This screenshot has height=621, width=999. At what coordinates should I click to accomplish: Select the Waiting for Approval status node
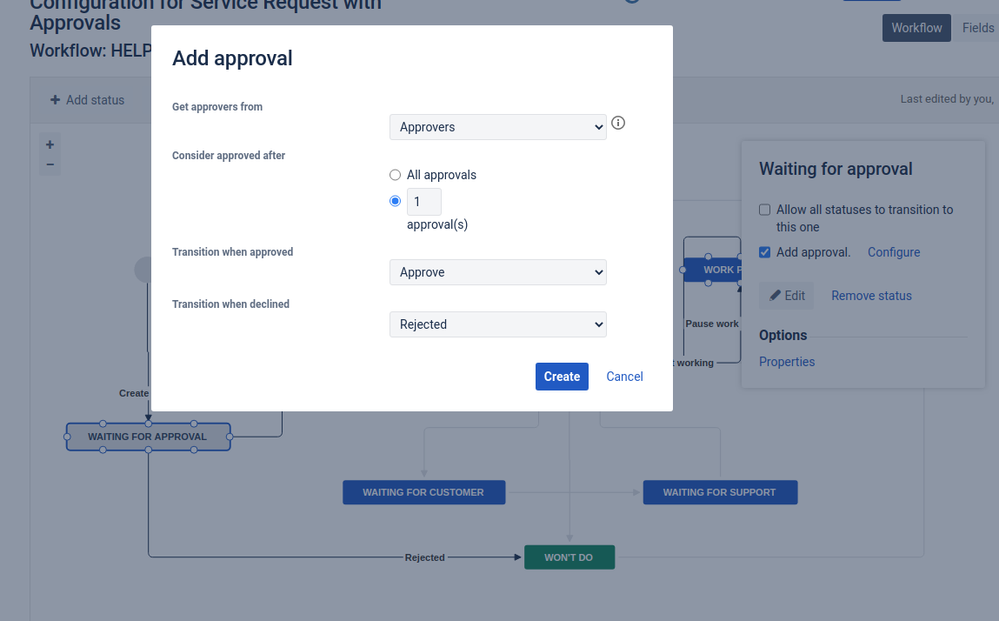(148, 437)
